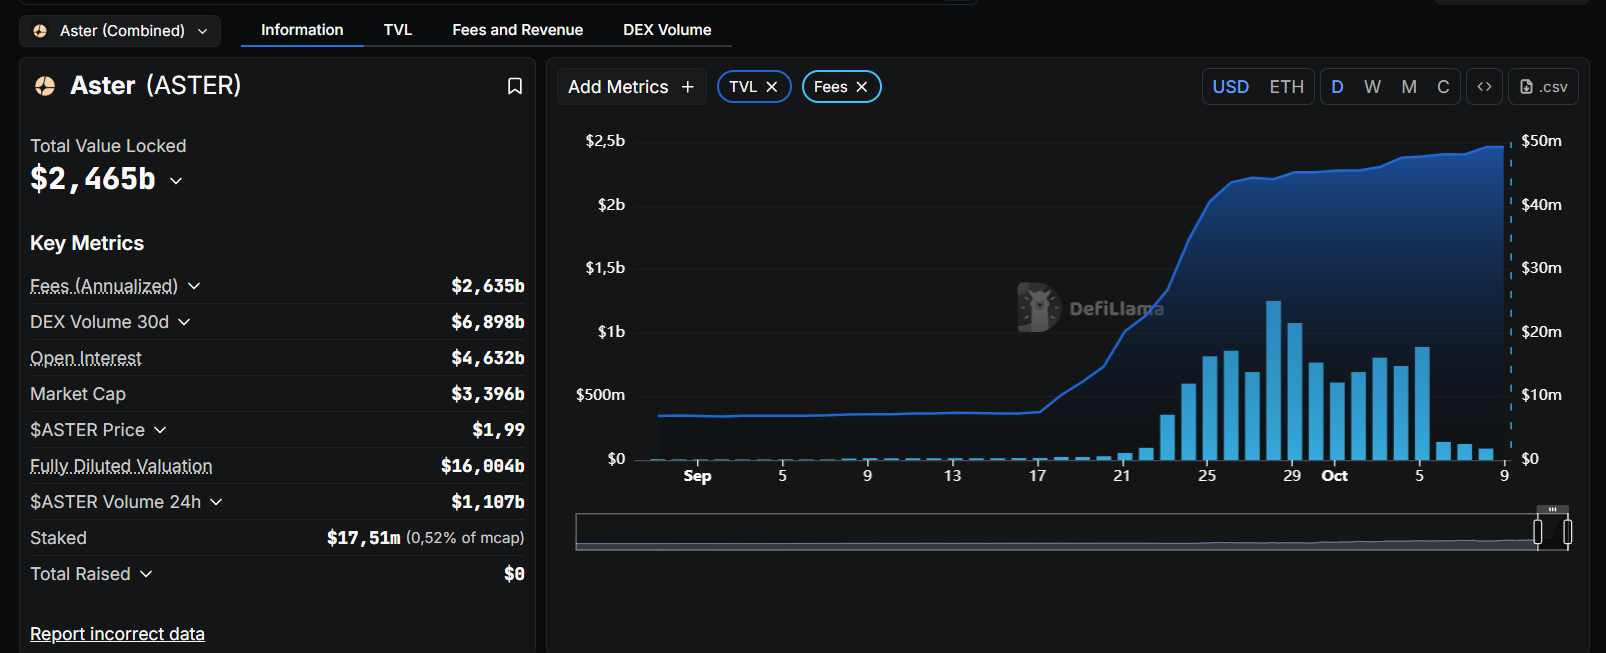Set chart interval to weekly (W)
The width and height of the screenshot is (1606, 653).
coord(1372,87)
